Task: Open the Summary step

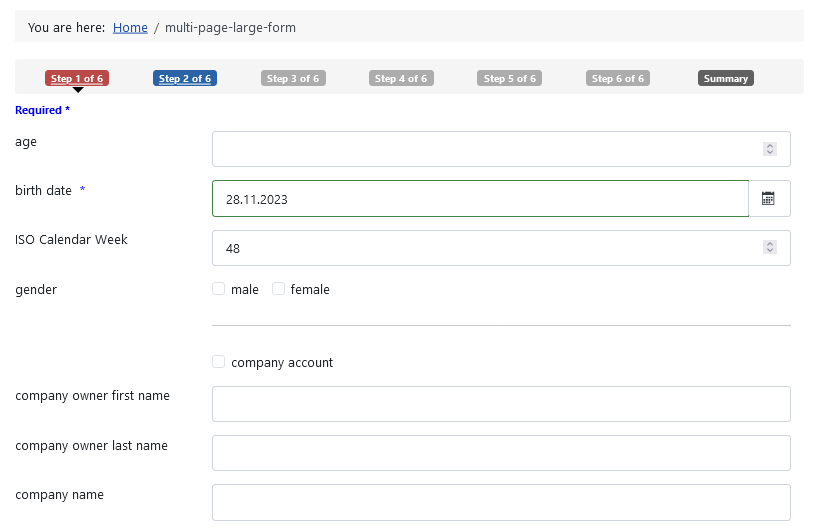Action: coord(726,78)
